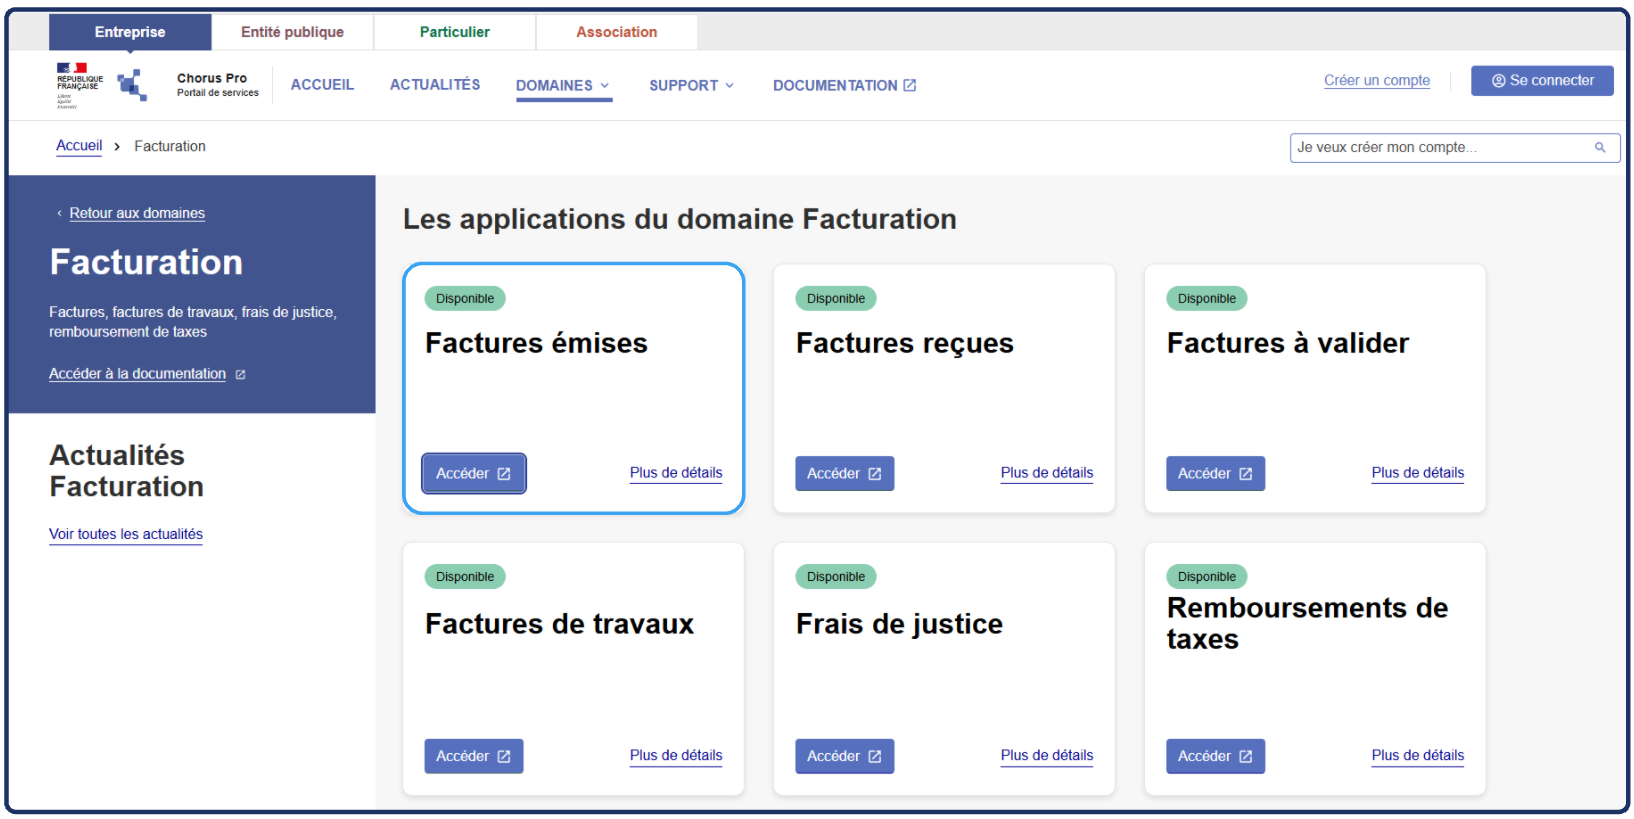
Task: Open the Association tab
Action: (x=616, y=32)
